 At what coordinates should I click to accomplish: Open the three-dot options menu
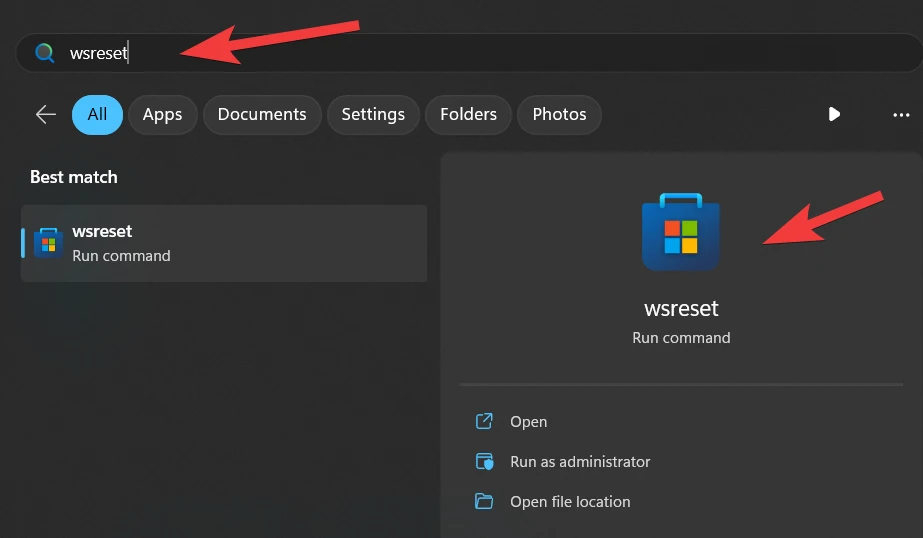click(x=901, y=115)
